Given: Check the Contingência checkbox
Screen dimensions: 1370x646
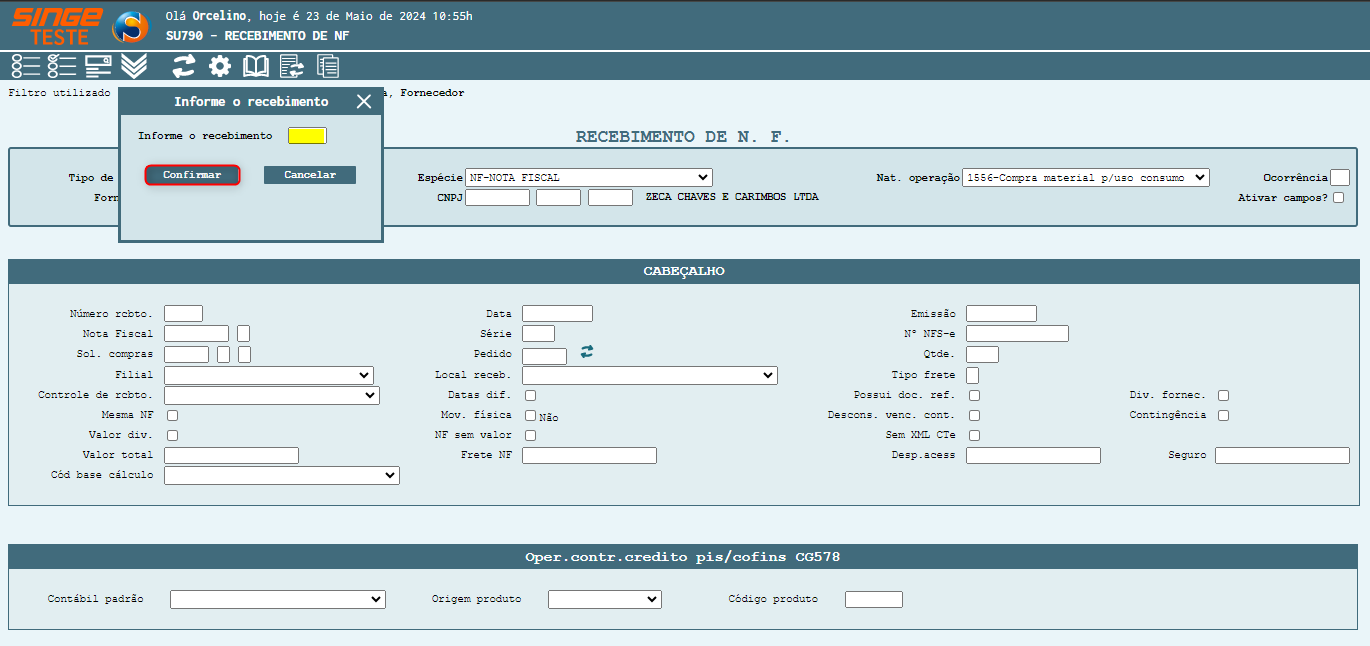Looking at the screenshot, I should (x=1223, y=415).
